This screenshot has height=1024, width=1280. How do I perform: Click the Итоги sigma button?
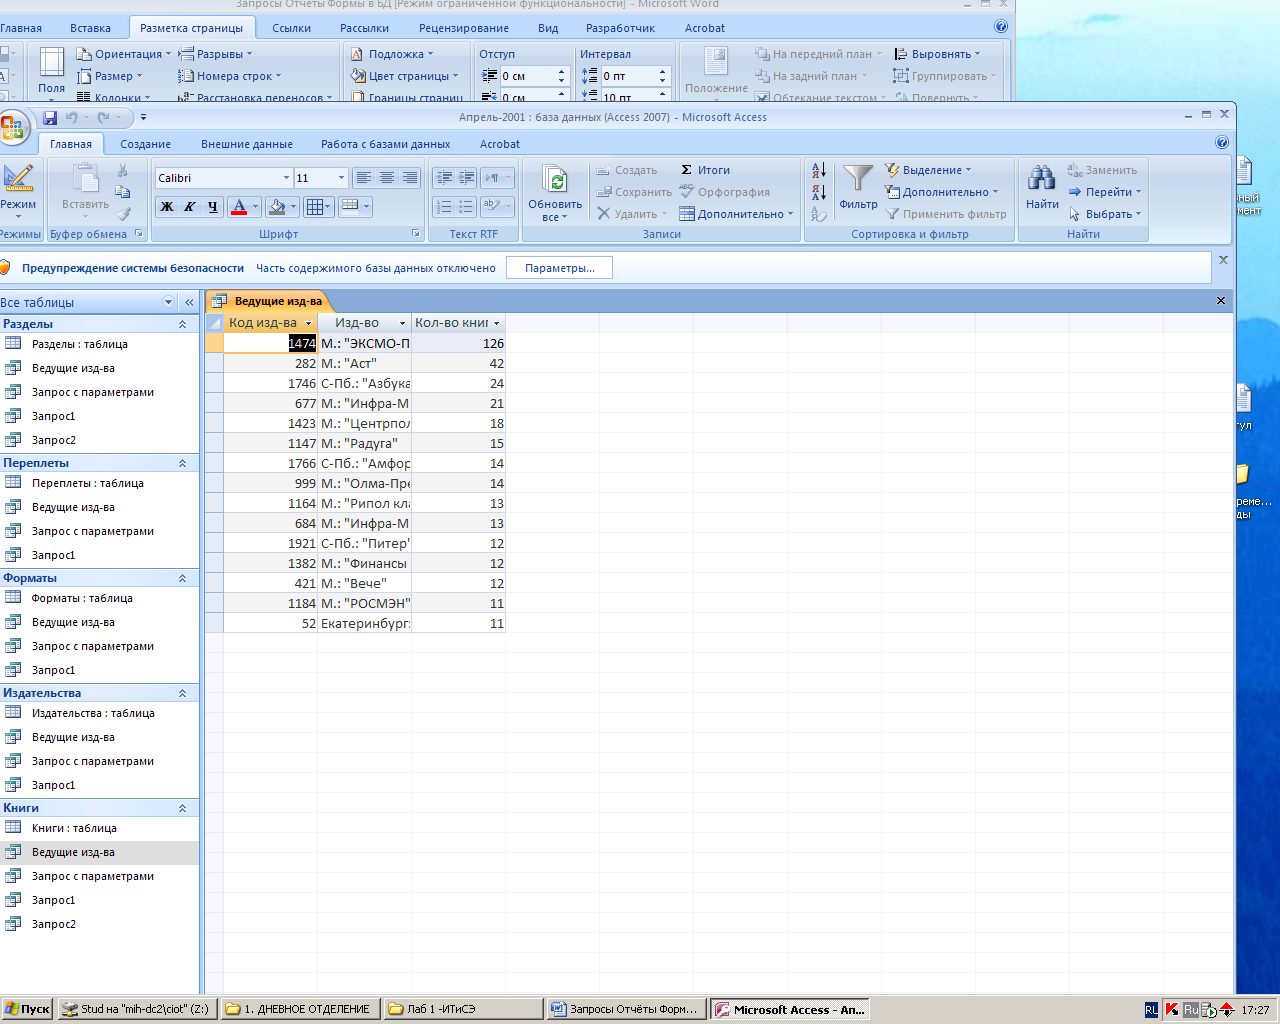(x=705, y=170)
